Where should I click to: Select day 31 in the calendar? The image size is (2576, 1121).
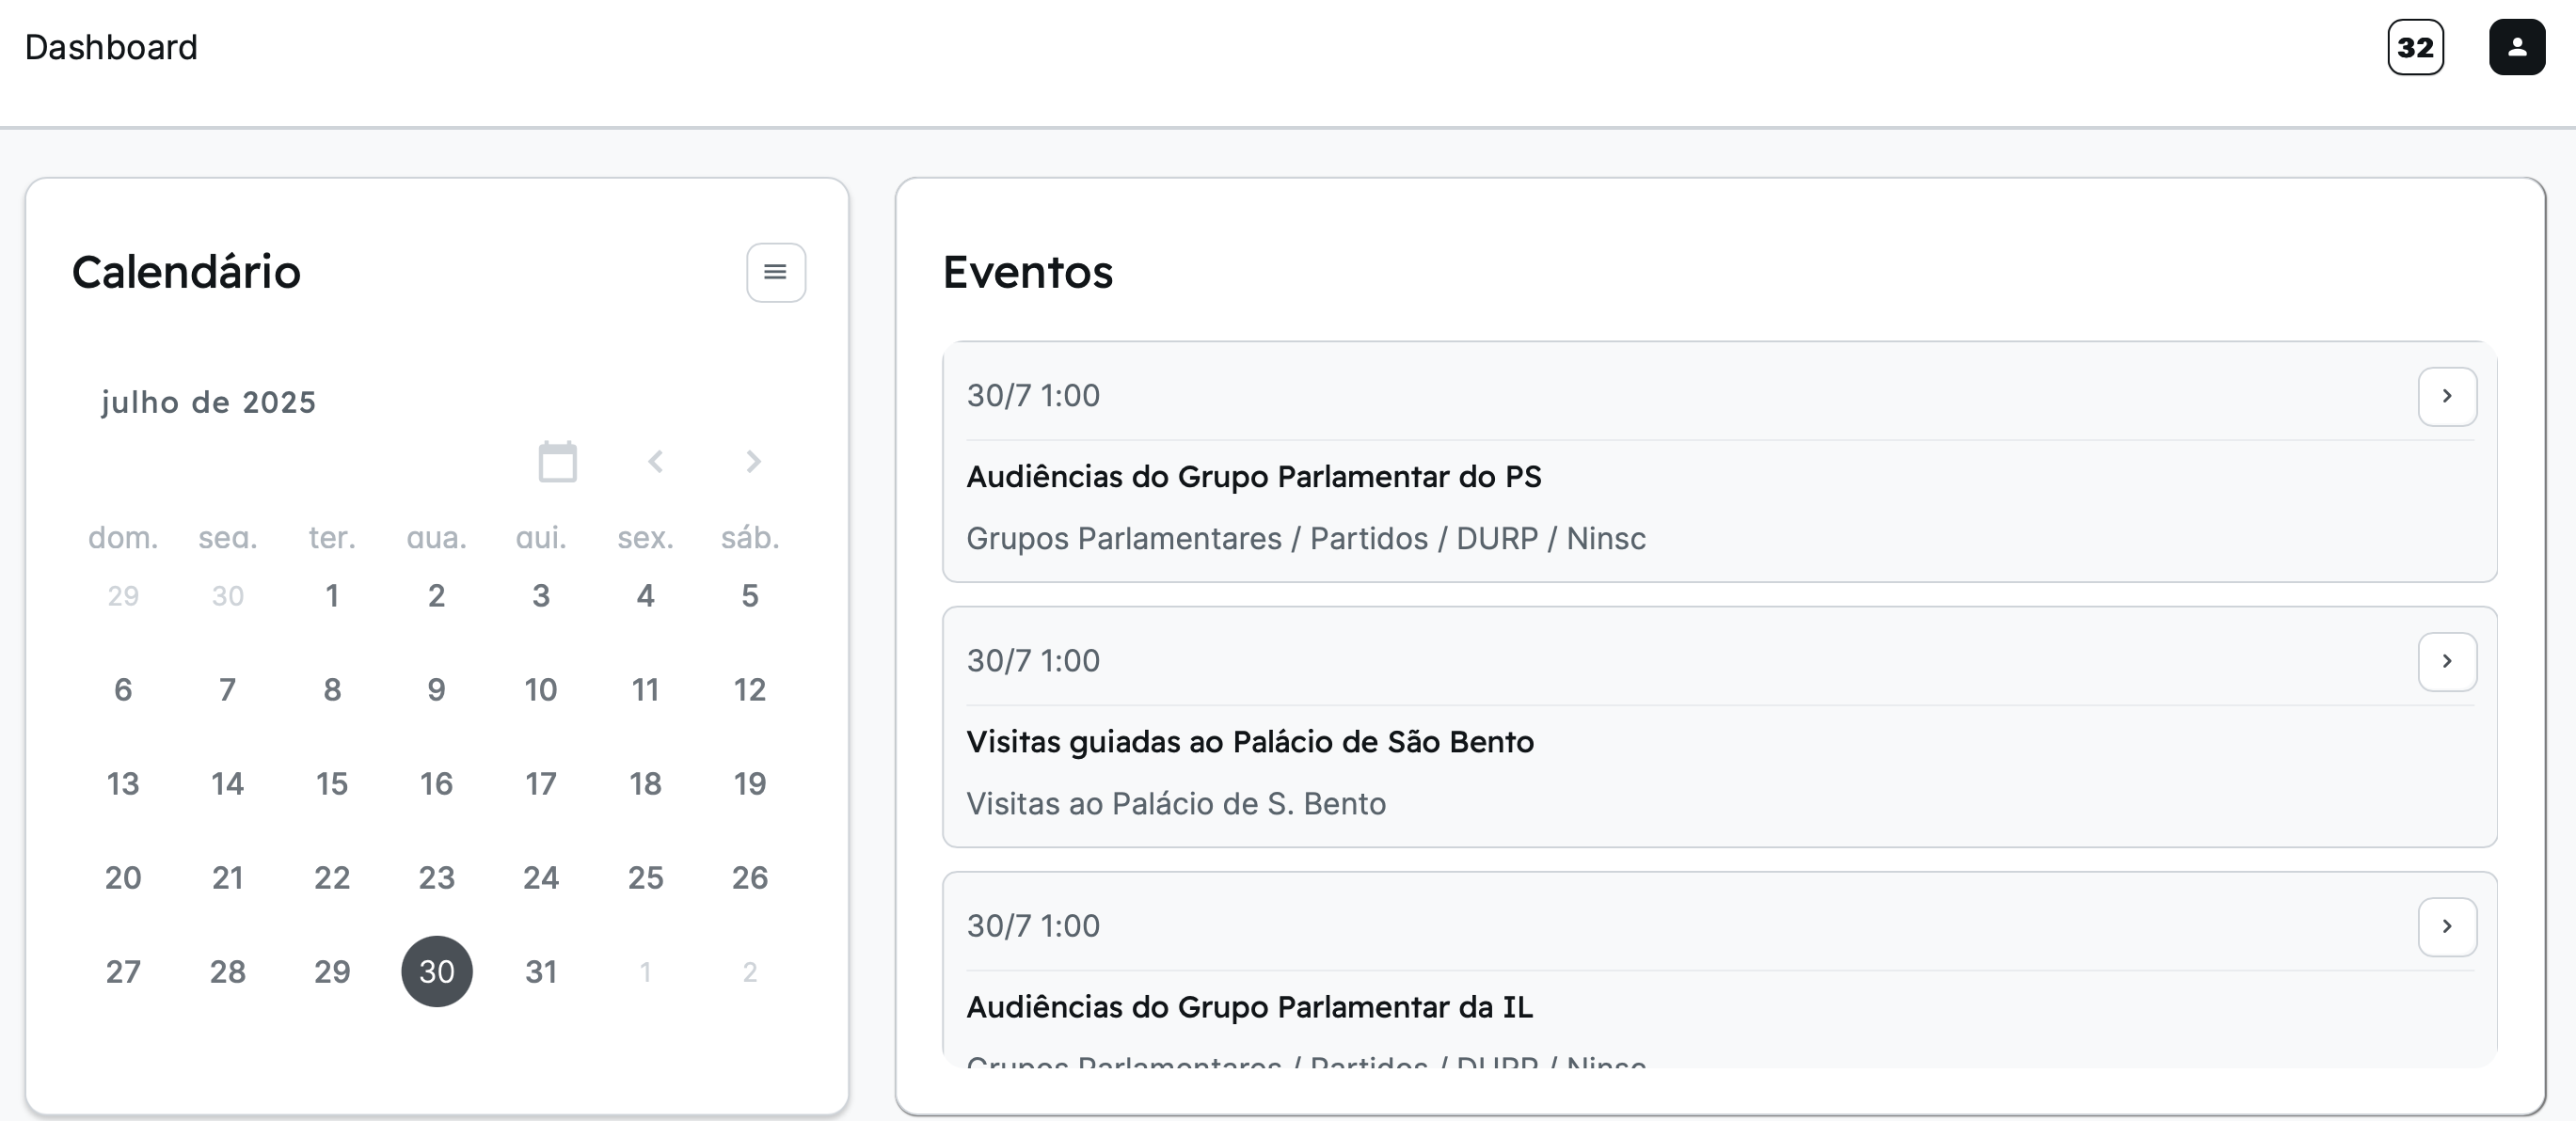click(541, 971)
